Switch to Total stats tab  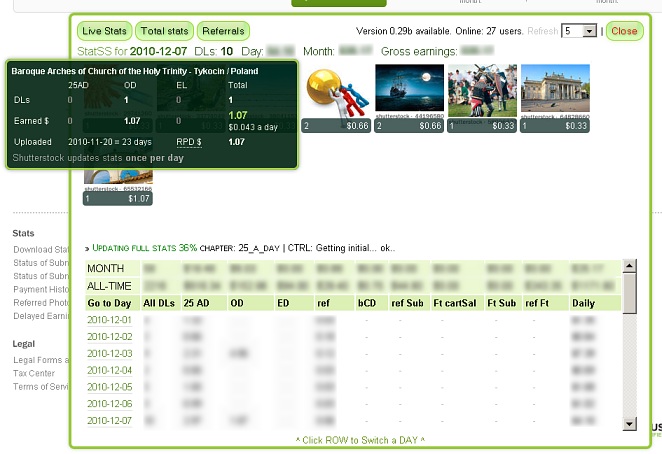pos(164,31)
